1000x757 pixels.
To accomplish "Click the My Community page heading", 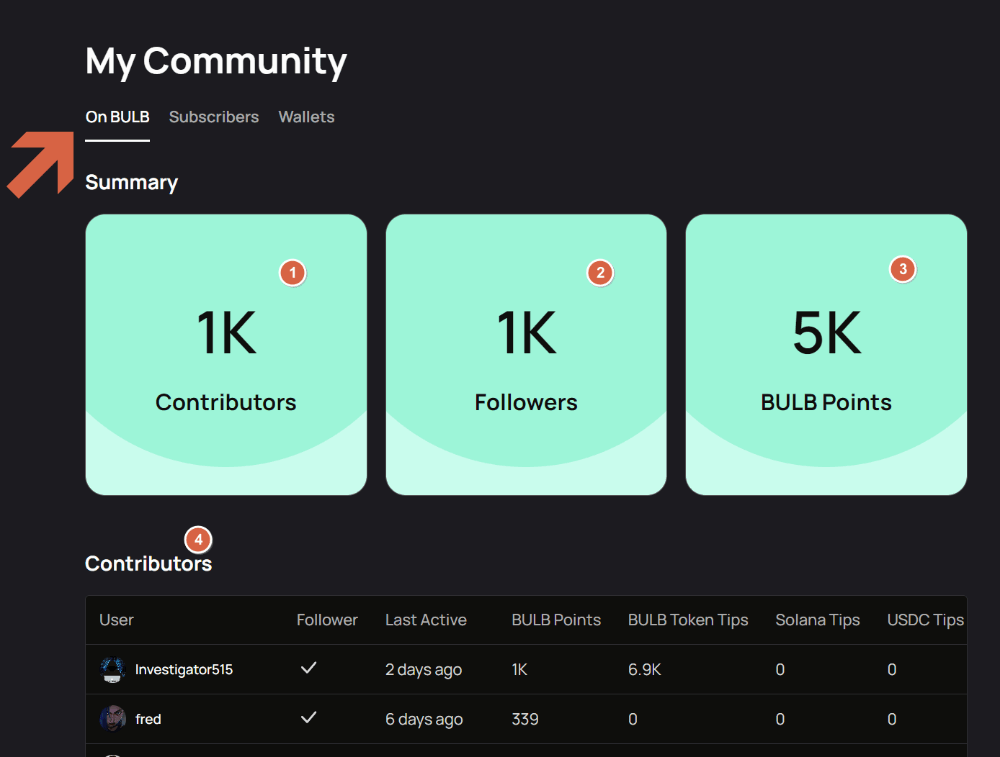I will coord(216,62).
